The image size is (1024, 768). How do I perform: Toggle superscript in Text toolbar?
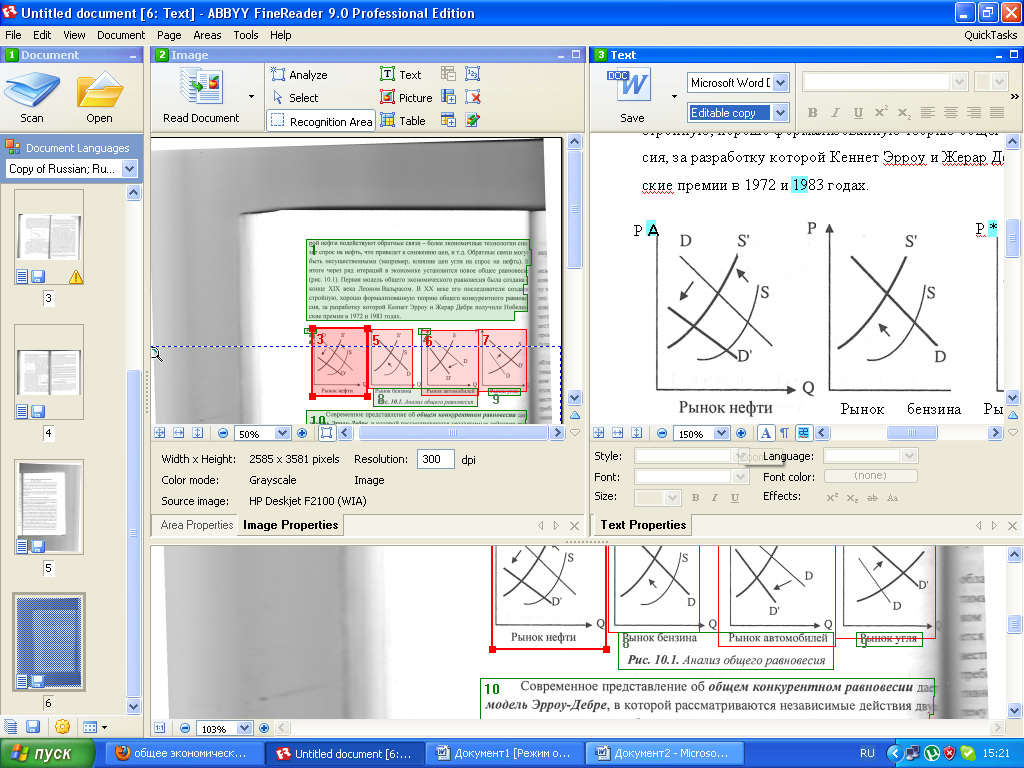click(x=881, y=112)
